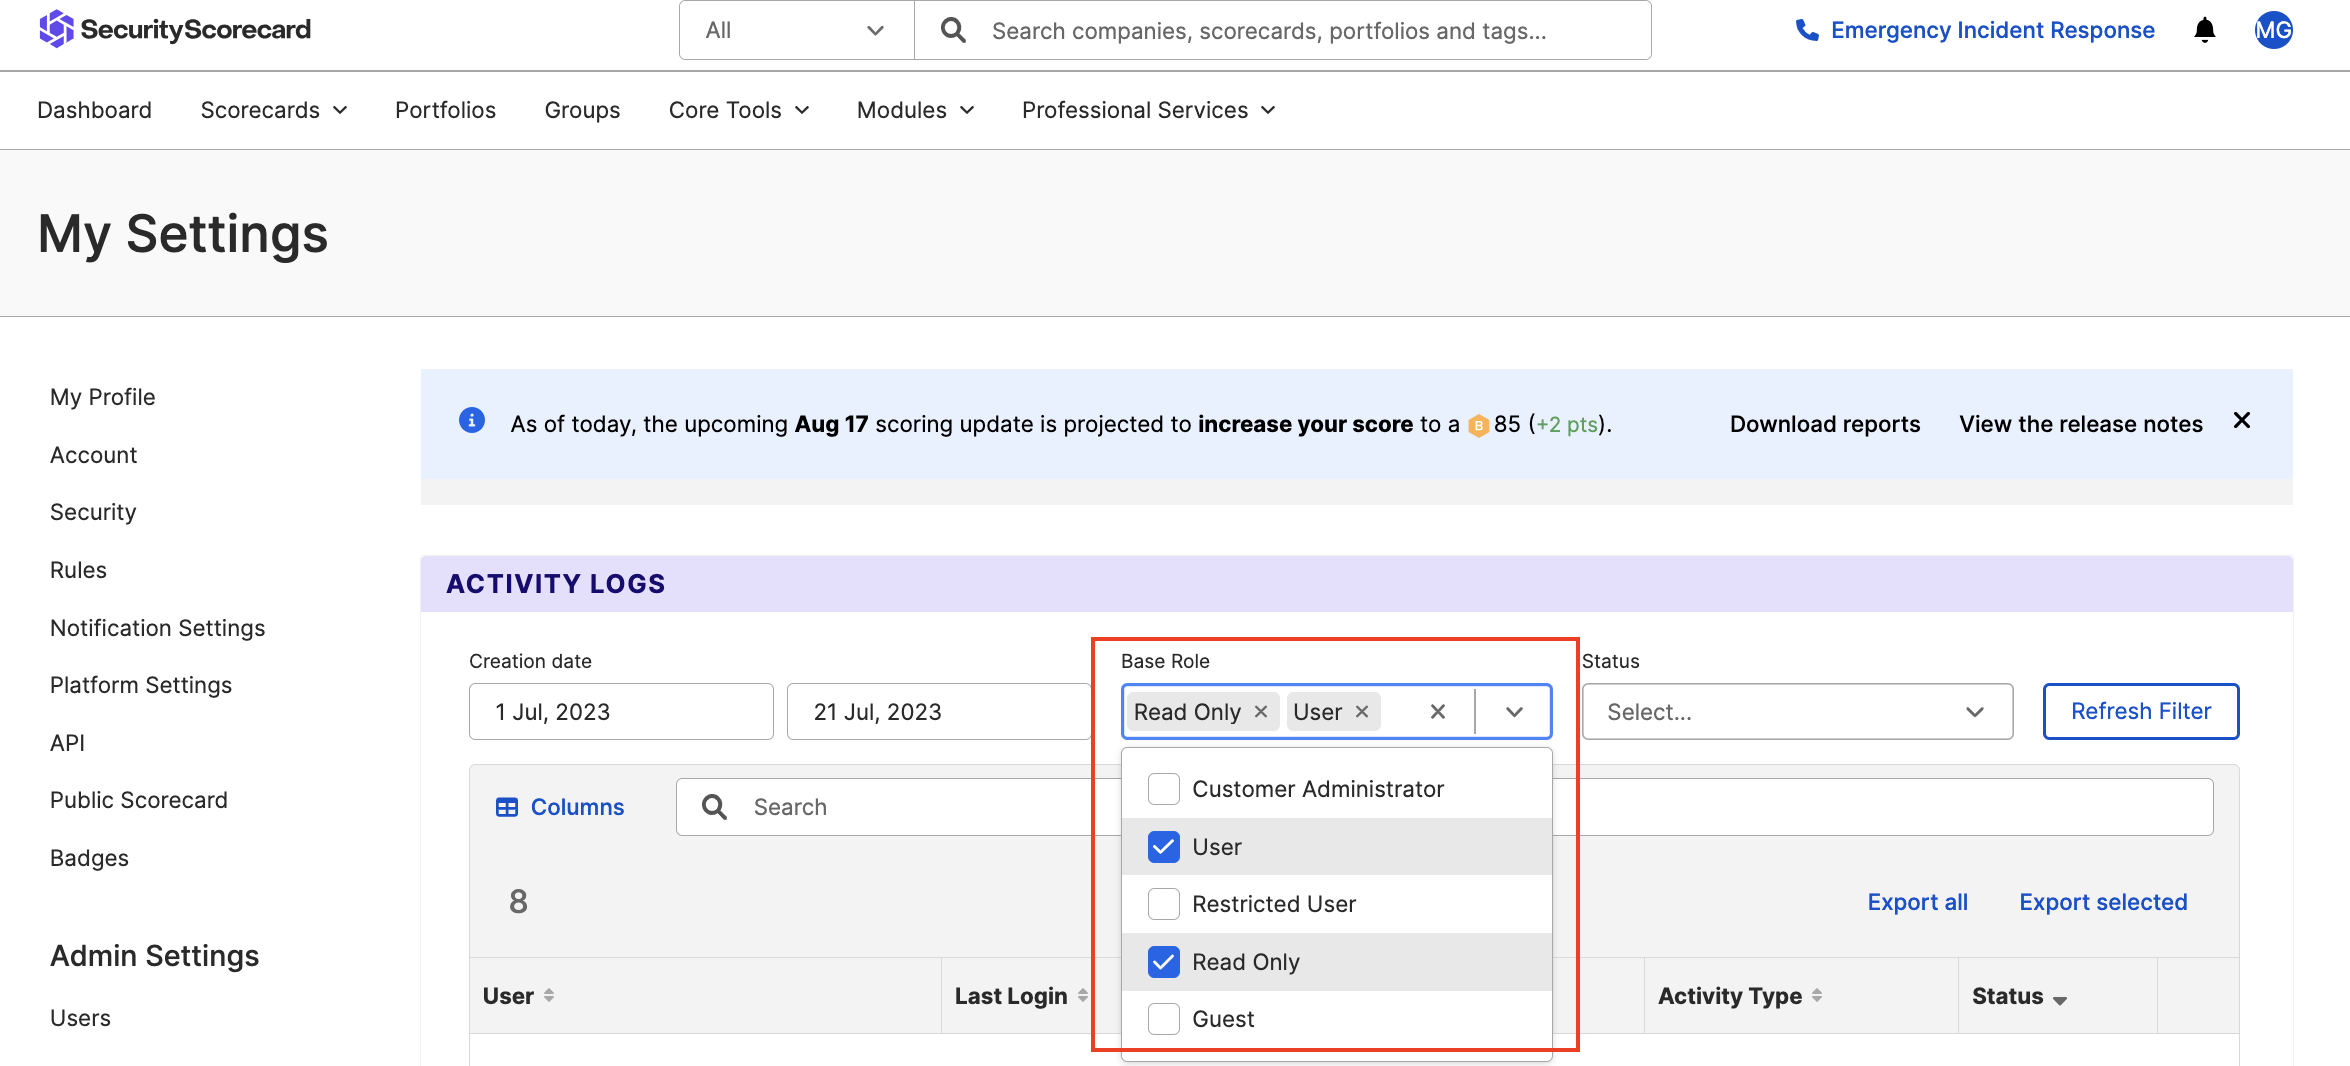Open the Columns selector in Activity Logs
The width and height of the screenshot is (2350, 1066).
click(560, 806)
